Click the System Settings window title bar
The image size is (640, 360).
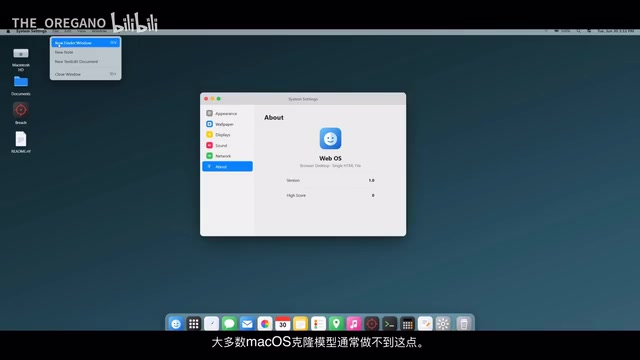click(303, 99)
